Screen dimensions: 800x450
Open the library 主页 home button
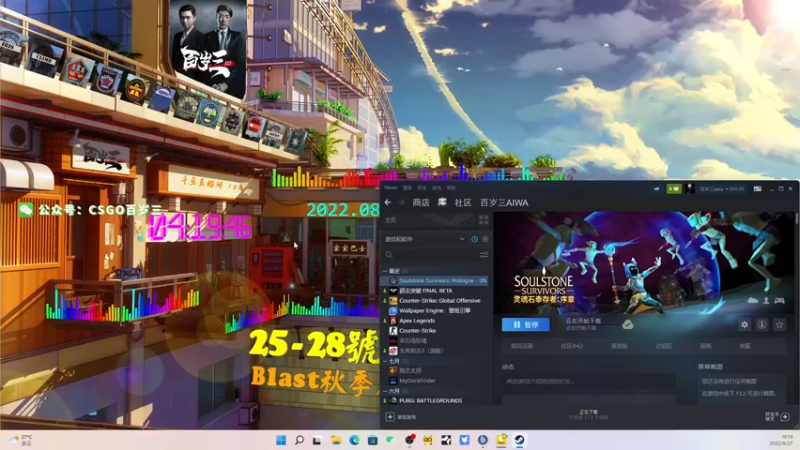429,220
